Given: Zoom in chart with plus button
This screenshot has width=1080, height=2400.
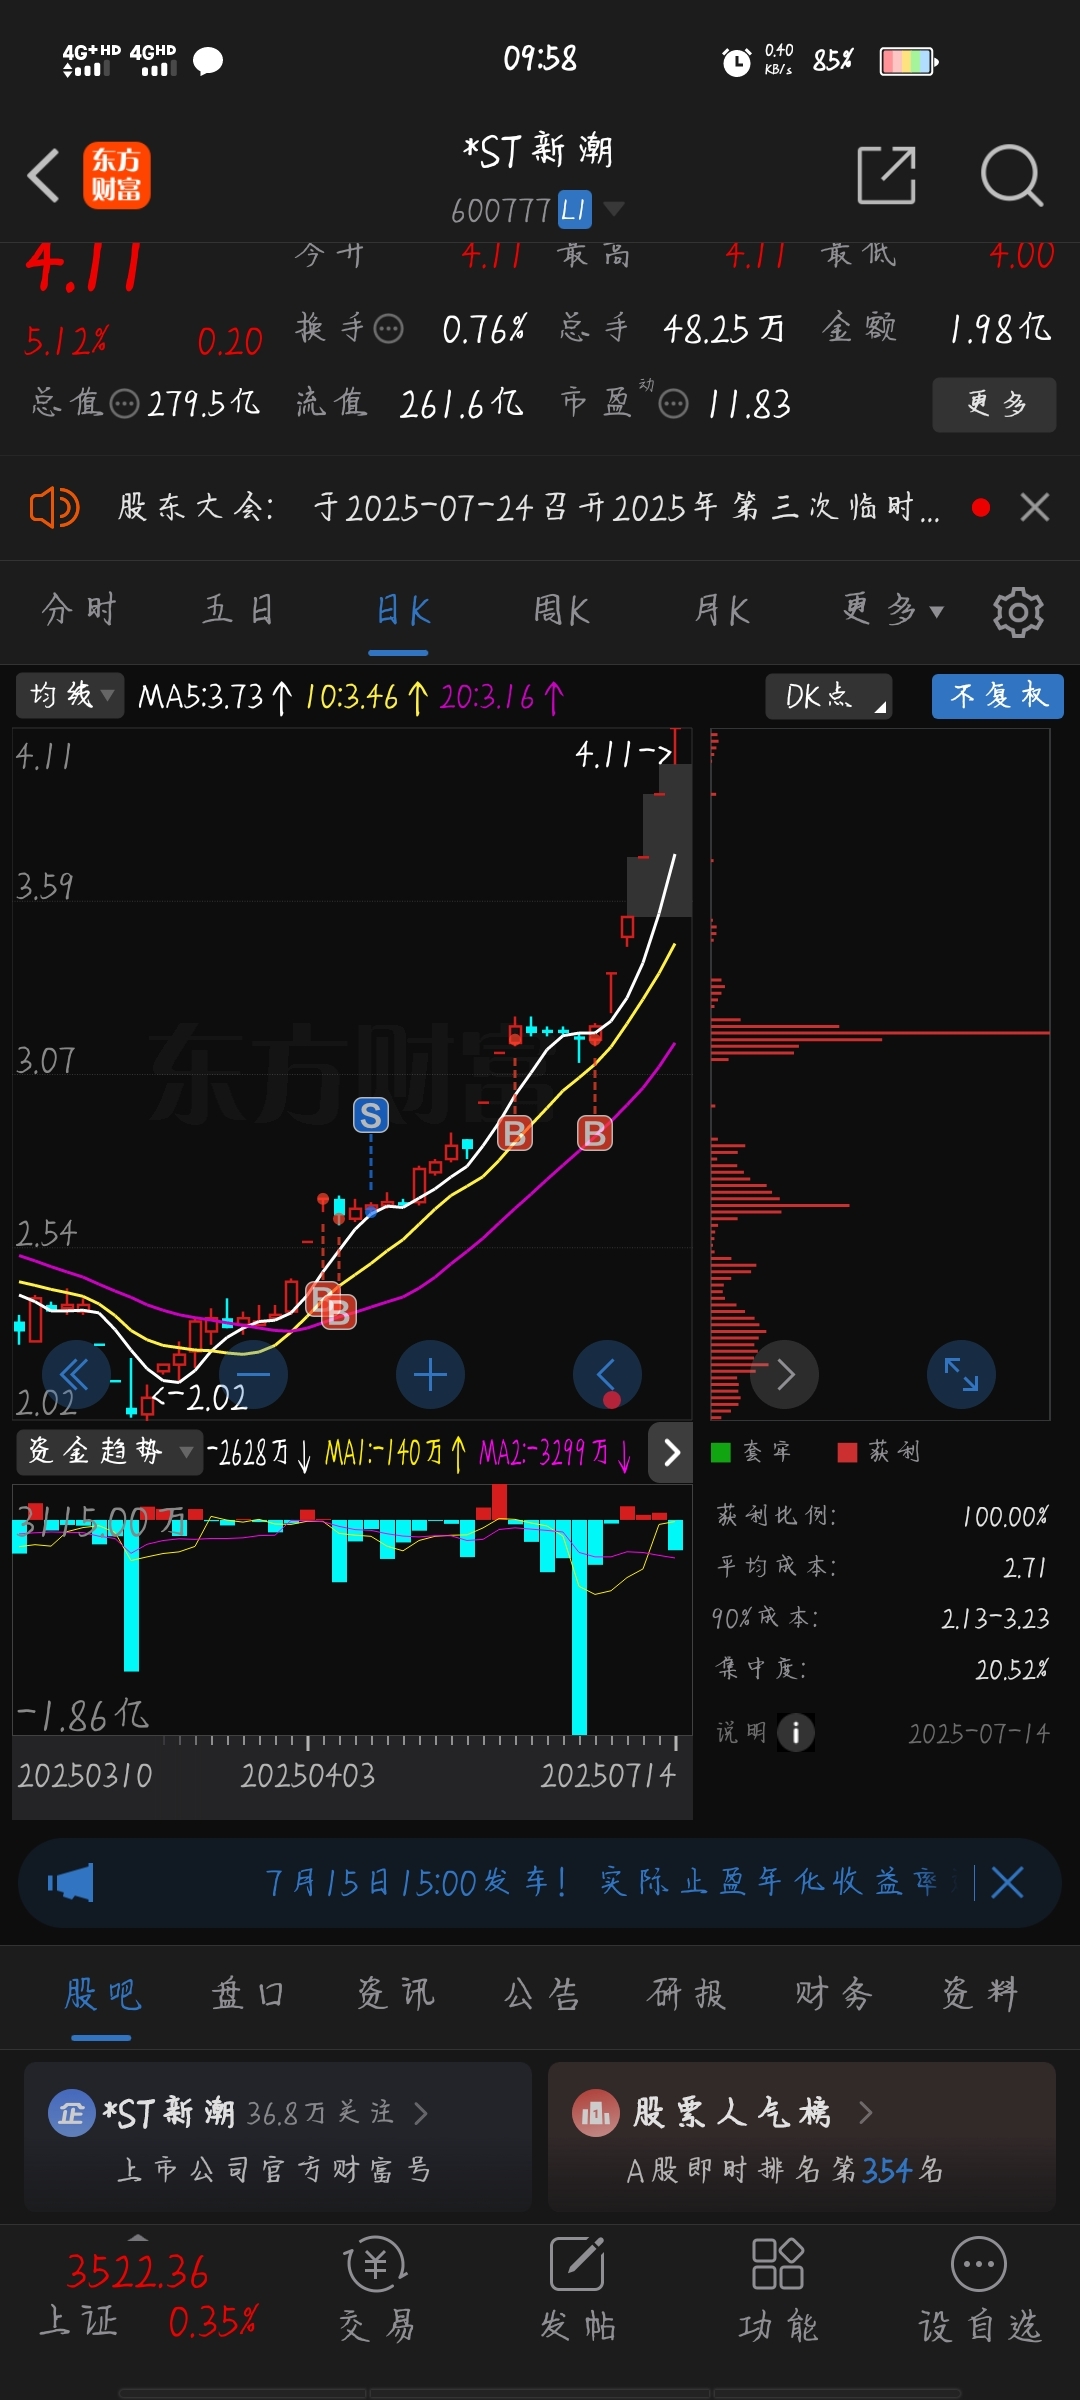Looking at the screenshot, I should click(x=430, y=1374).
